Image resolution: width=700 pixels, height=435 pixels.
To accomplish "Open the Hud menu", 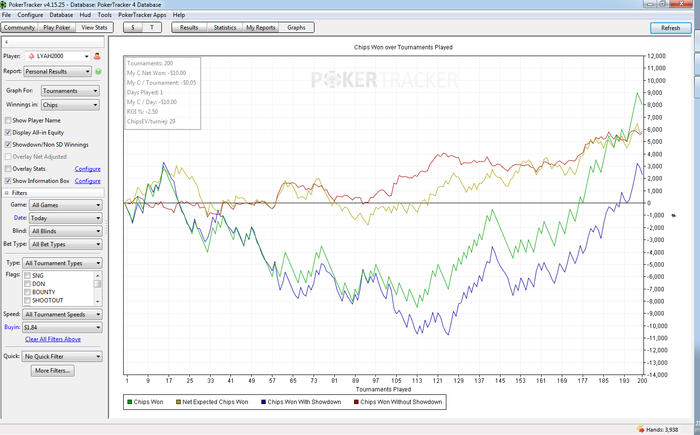I will click(x=85, y=15).
